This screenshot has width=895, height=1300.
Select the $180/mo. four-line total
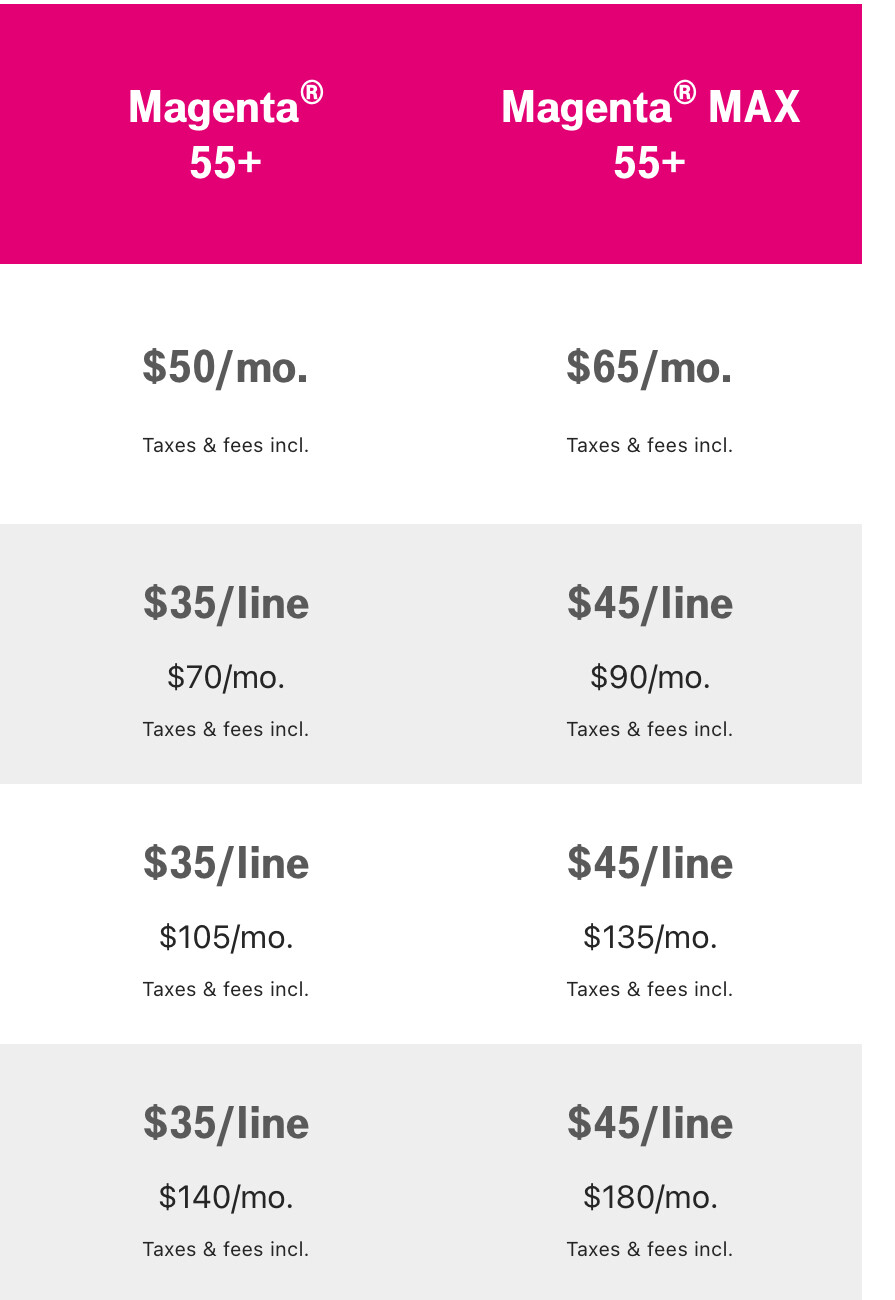650,1198
